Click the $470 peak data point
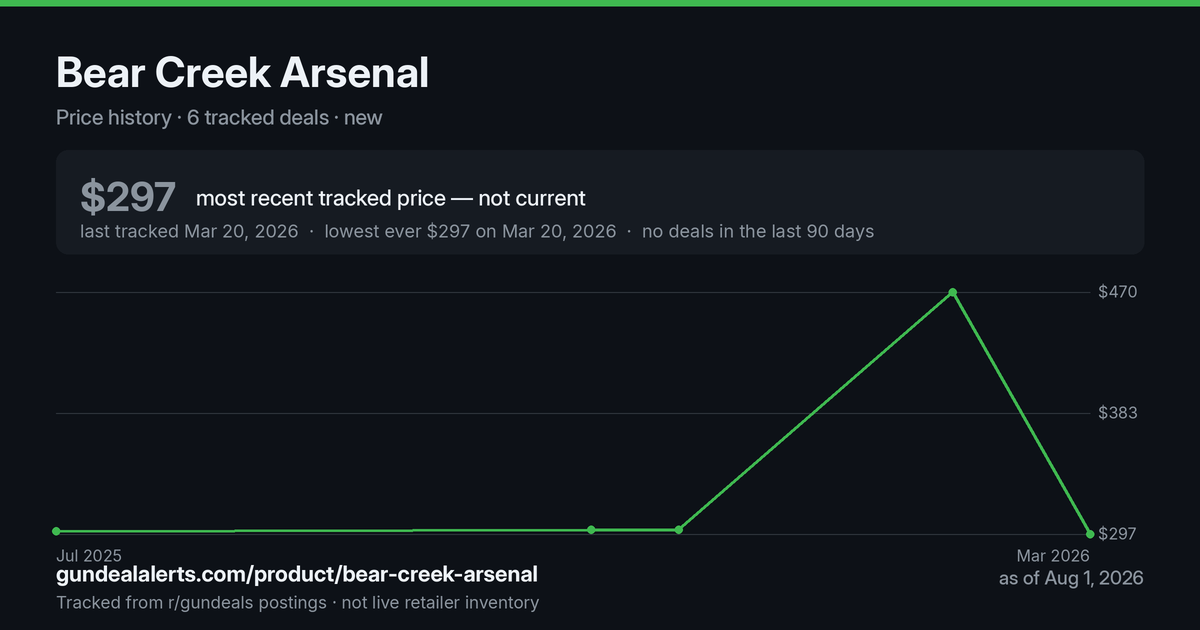The image size is (1200, 630). click(953, 292)
